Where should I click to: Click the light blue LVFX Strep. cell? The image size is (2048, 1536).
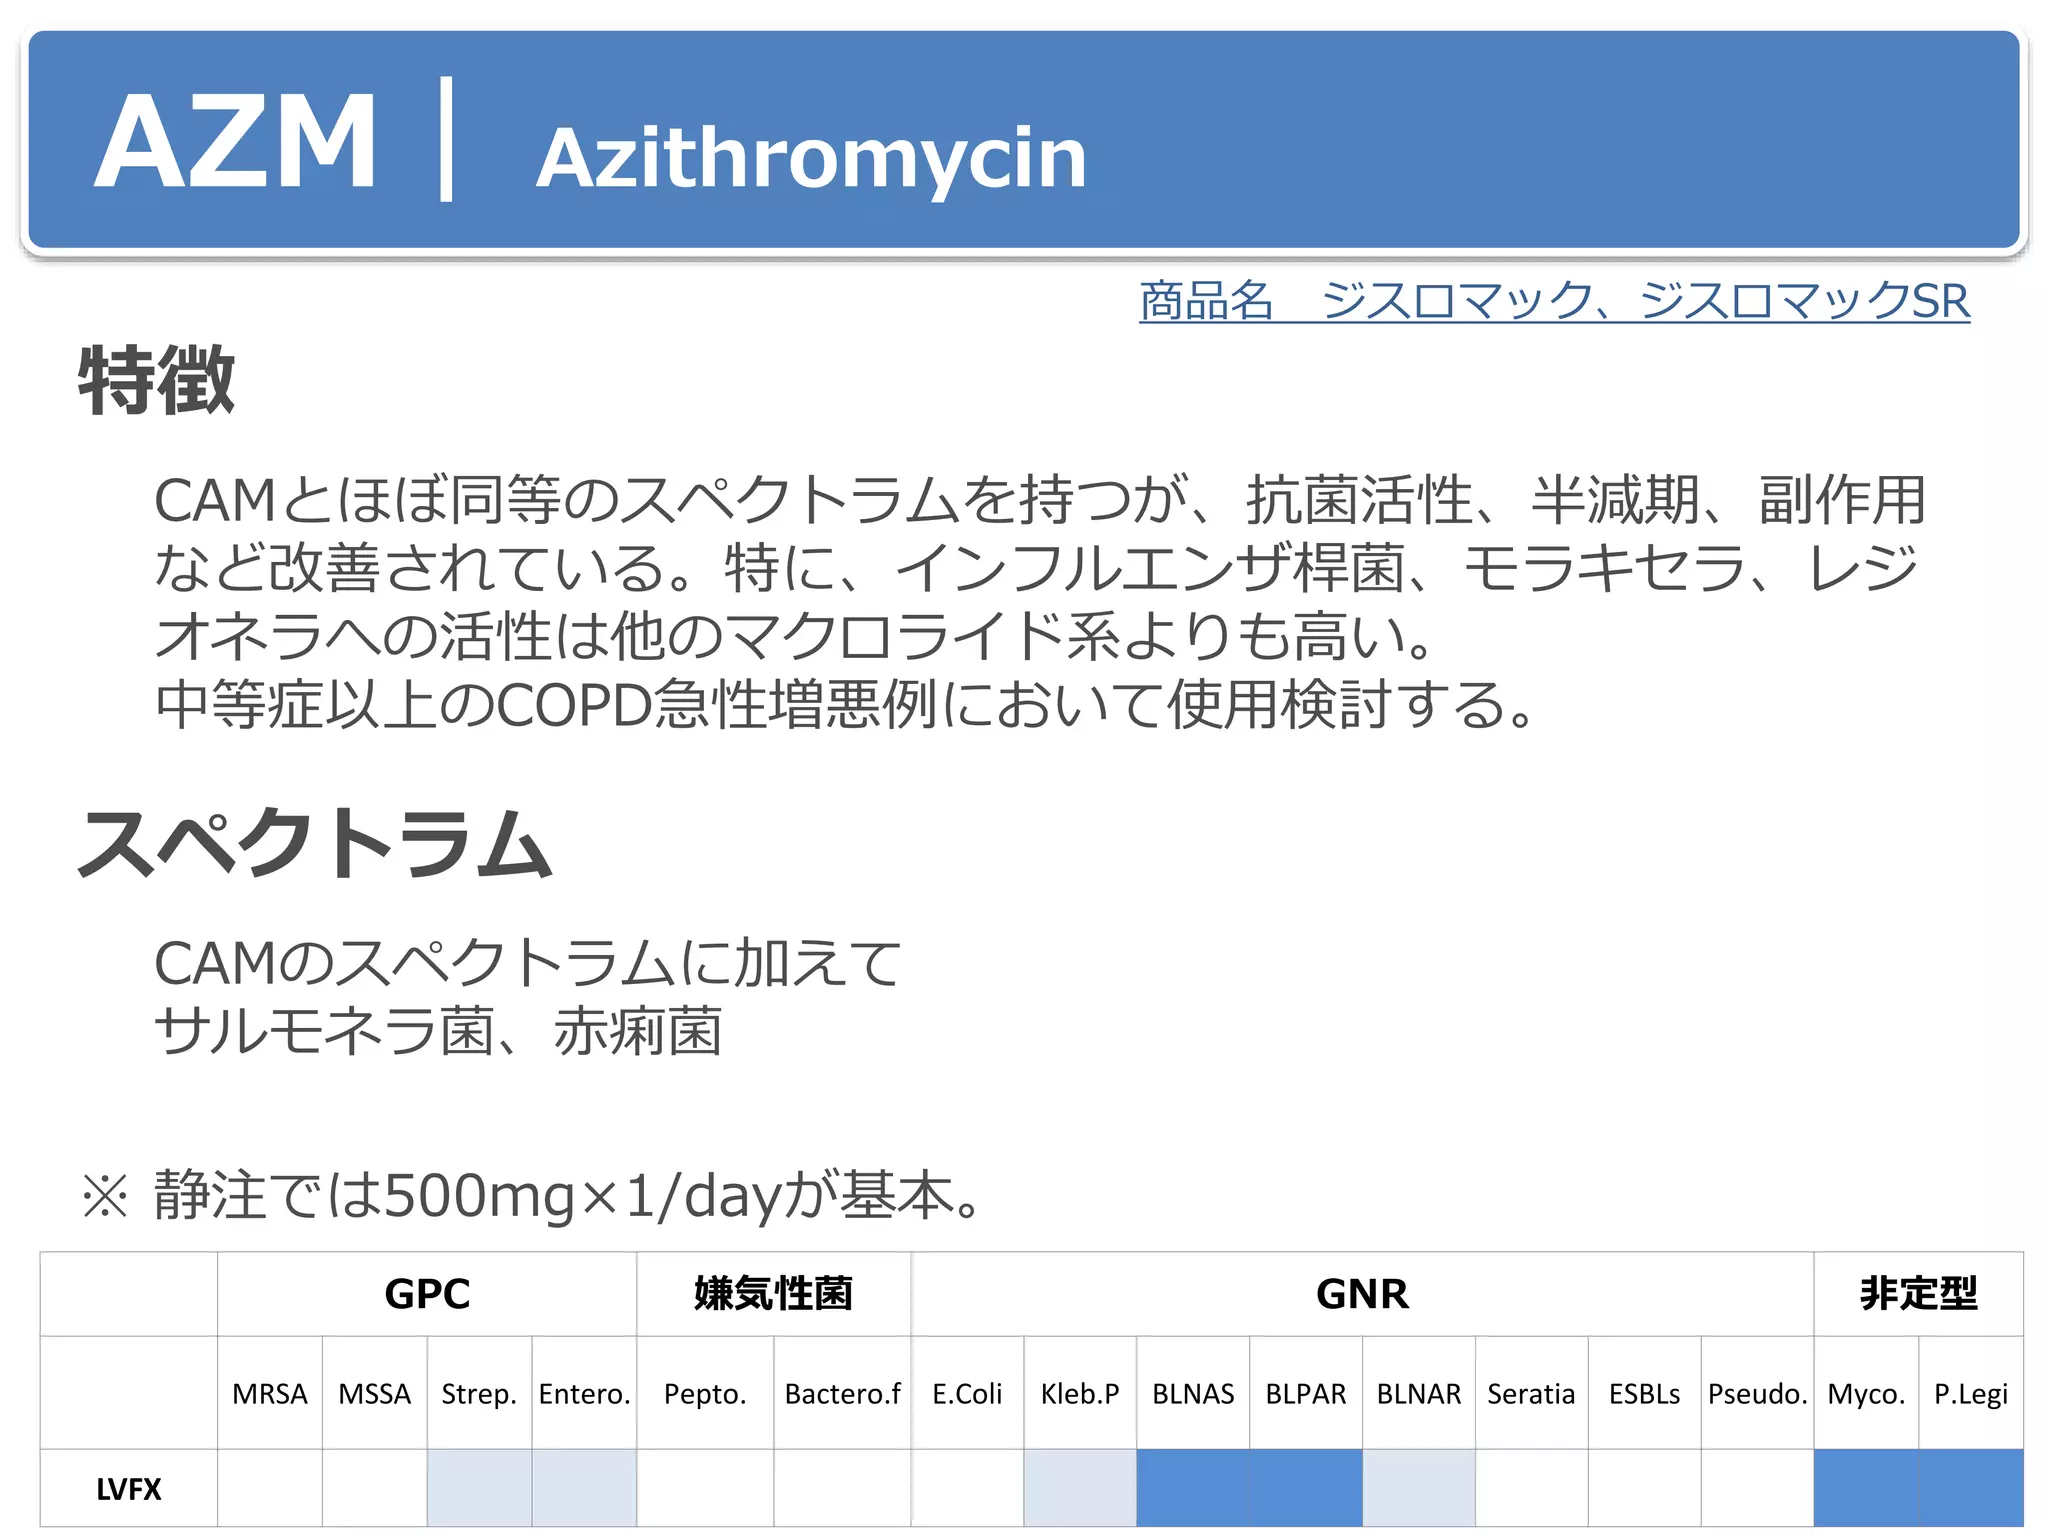[480, 1488]
